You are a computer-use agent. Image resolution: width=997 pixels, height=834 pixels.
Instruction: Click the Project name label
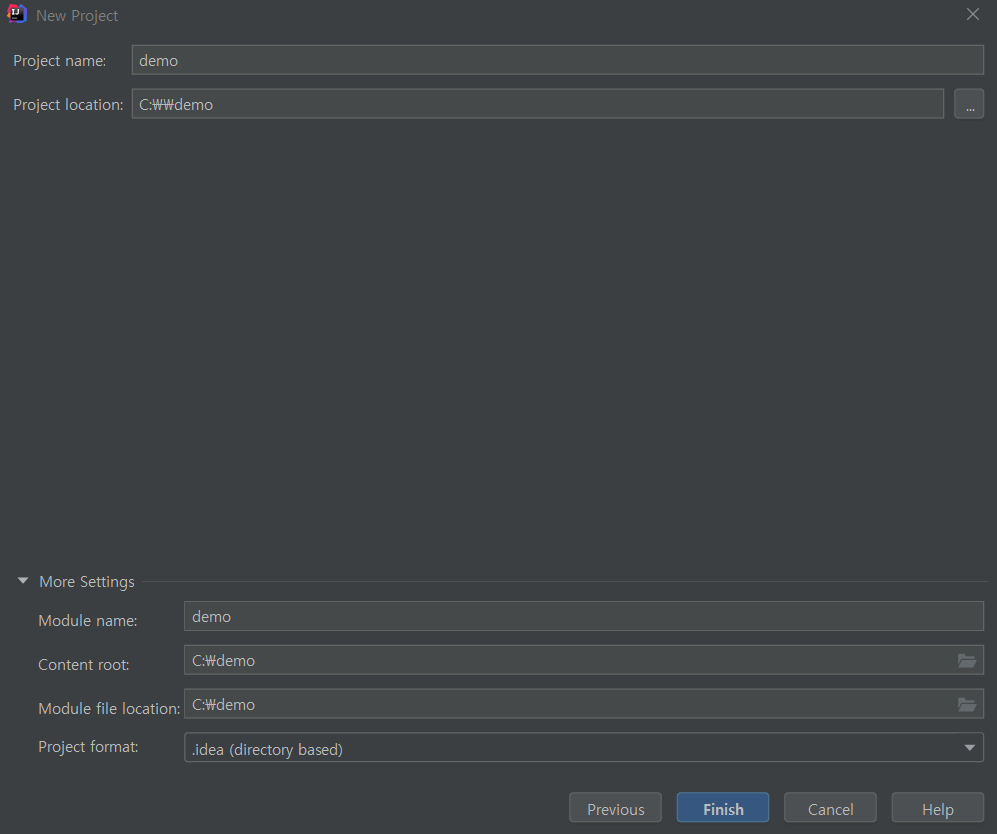pos(60,61)
